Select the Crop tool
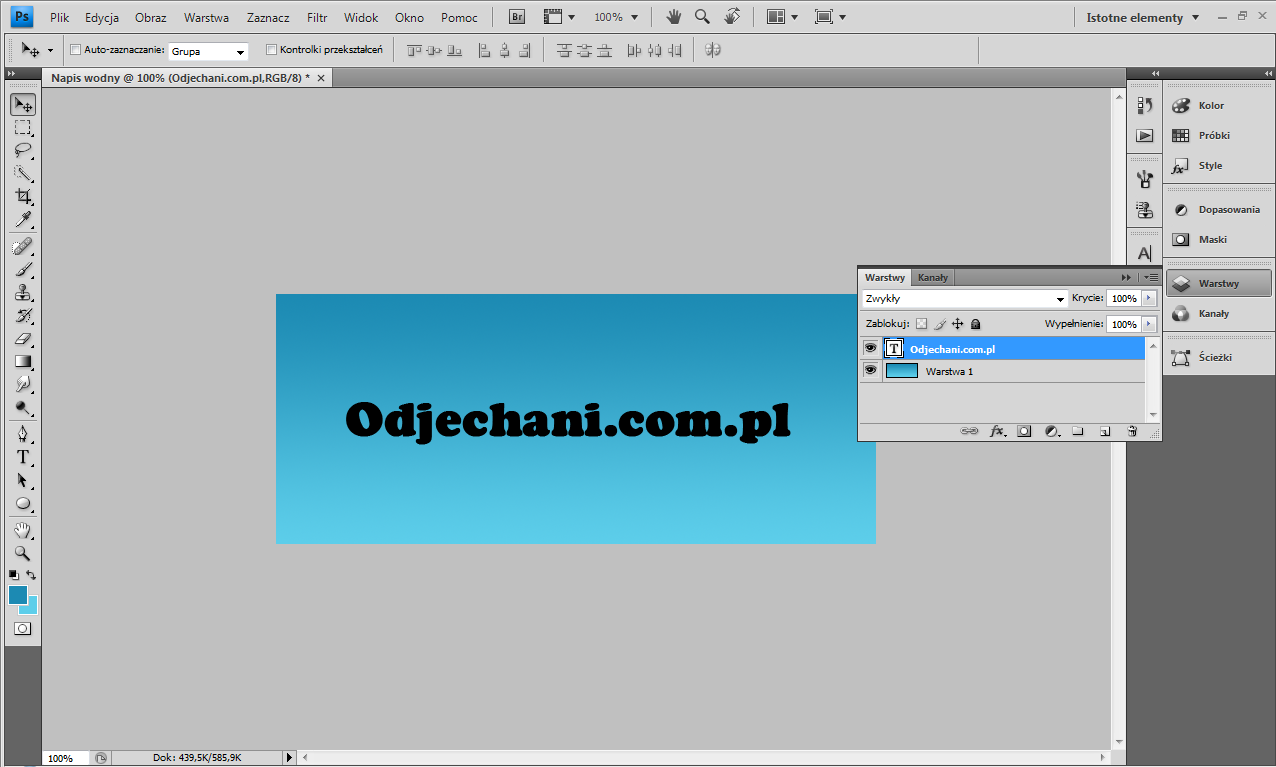The width and height of the screenshot is (1276, 767). click(22, 197)
